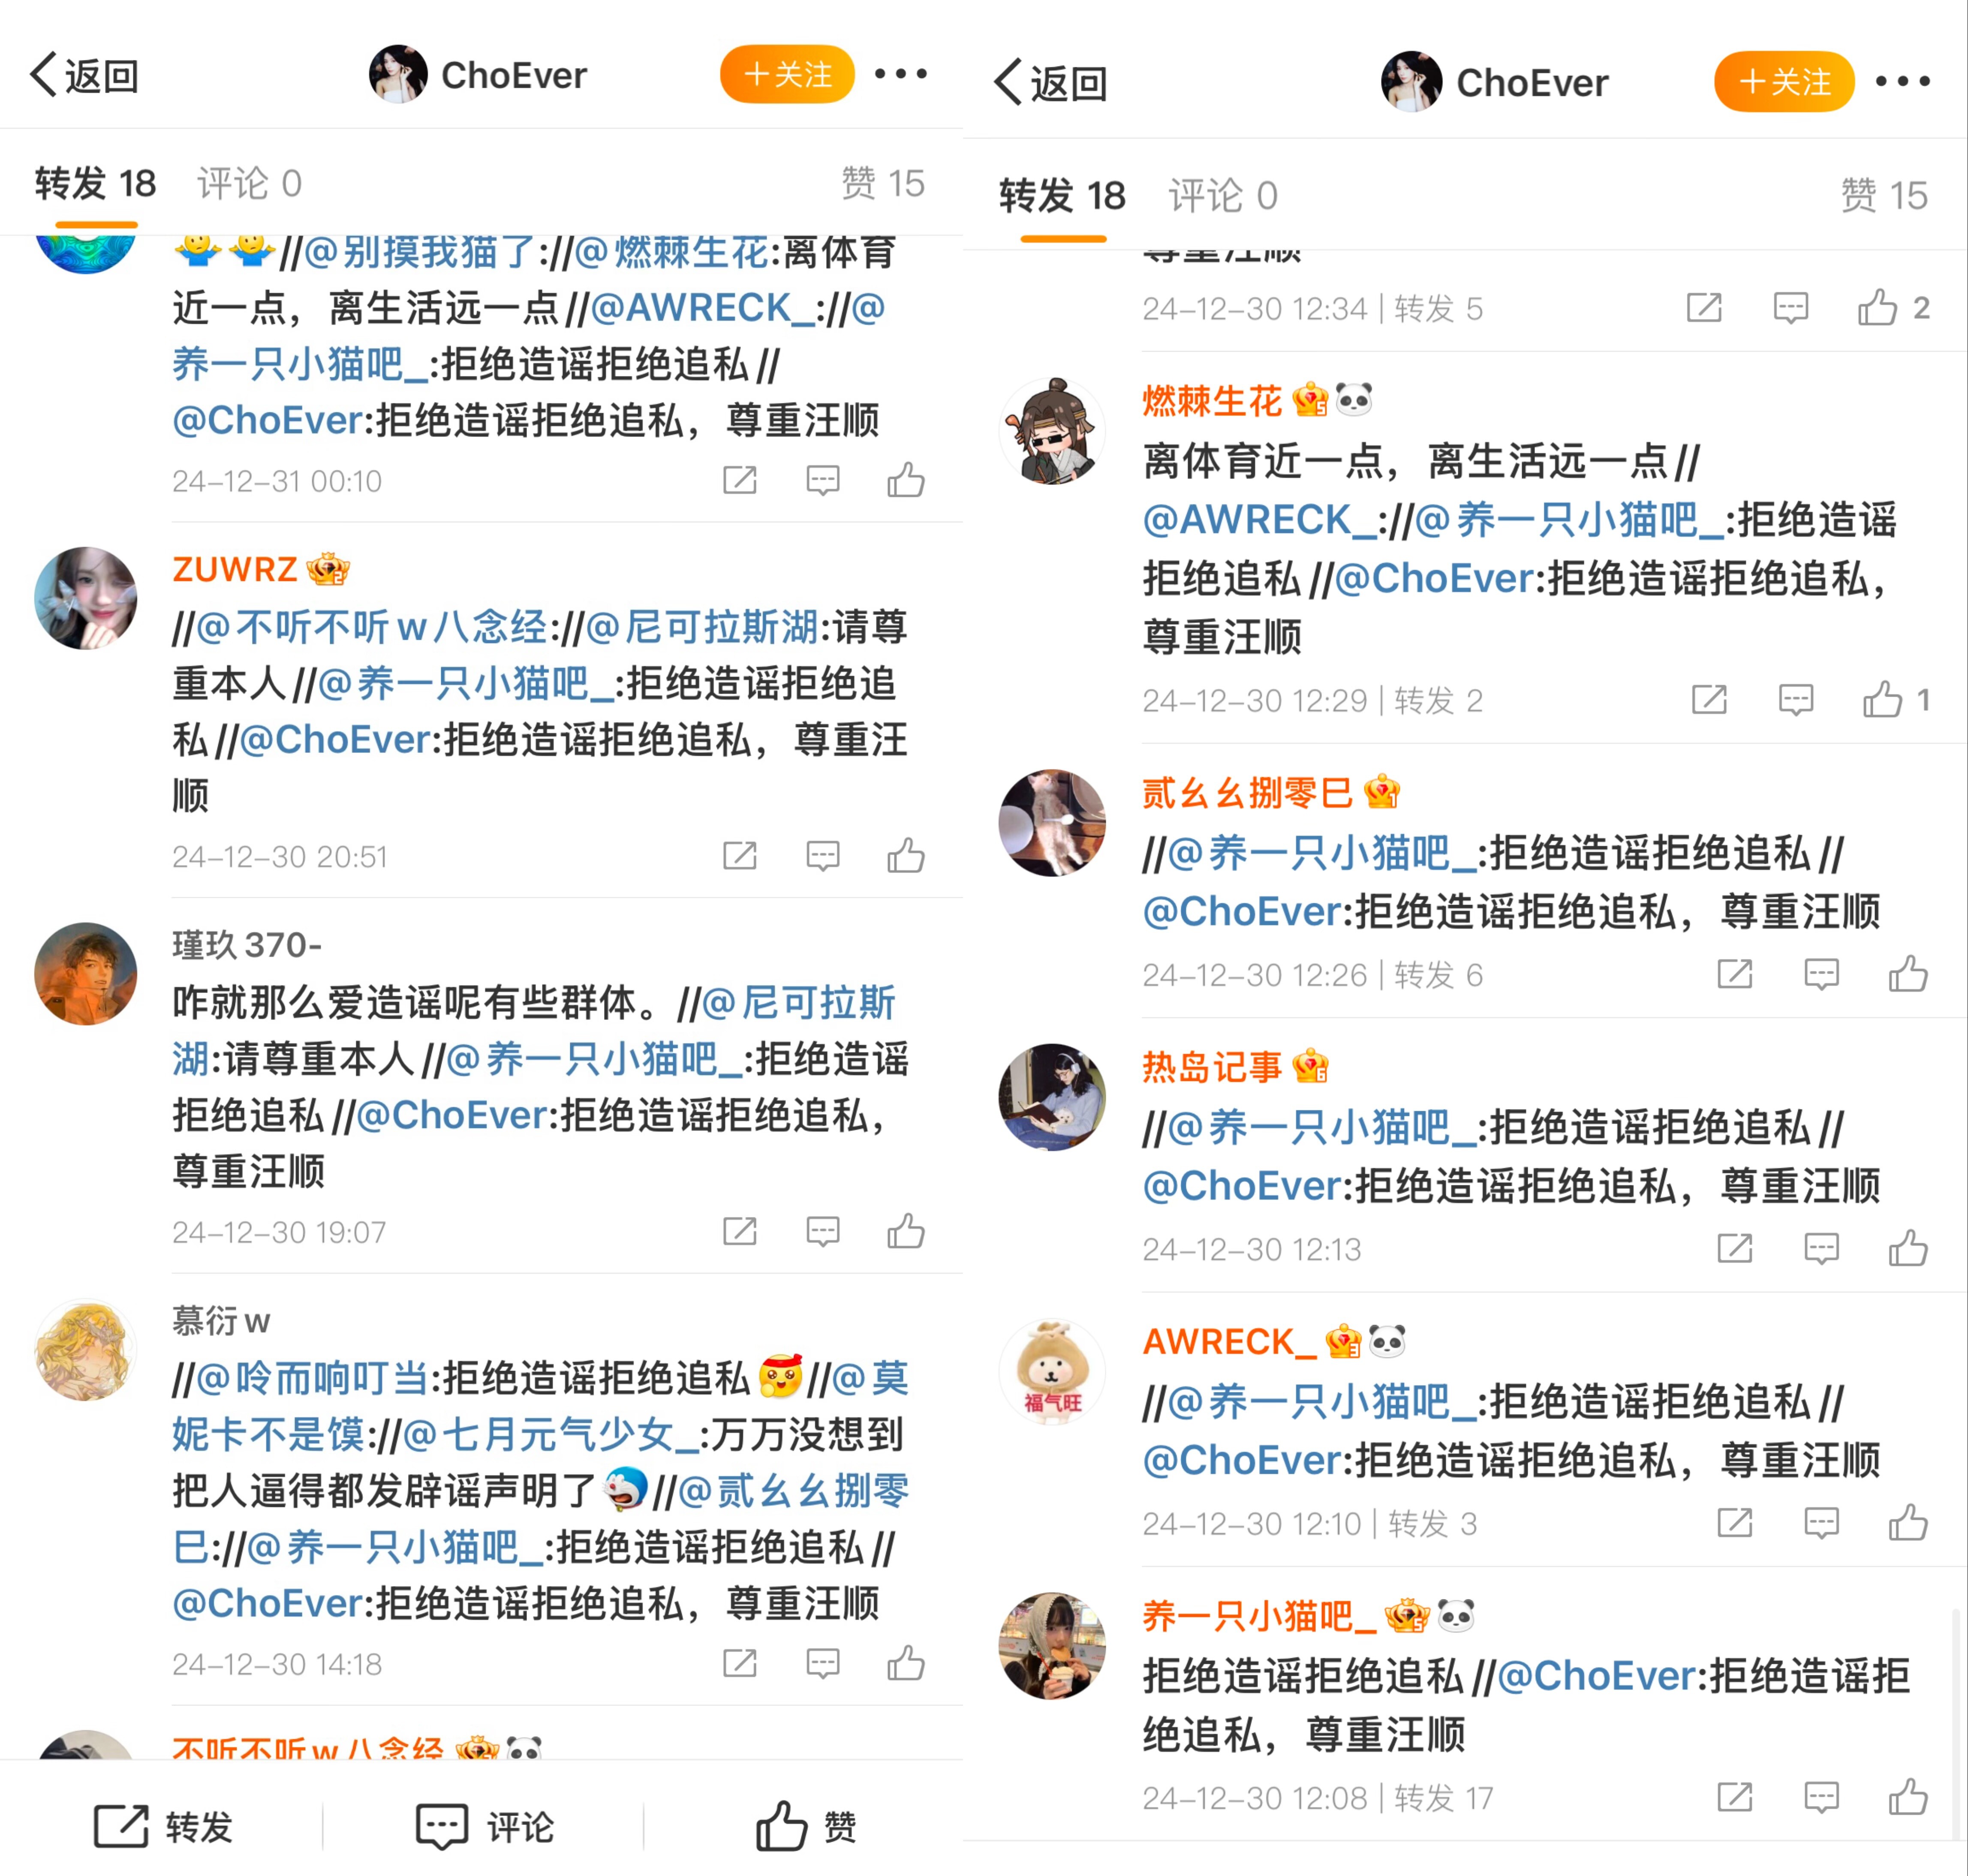This screenshot has width=1968, height=1876.
Task: Tap comment icon on 瑾玖370- post
Action: click(x=822, y=1232)
